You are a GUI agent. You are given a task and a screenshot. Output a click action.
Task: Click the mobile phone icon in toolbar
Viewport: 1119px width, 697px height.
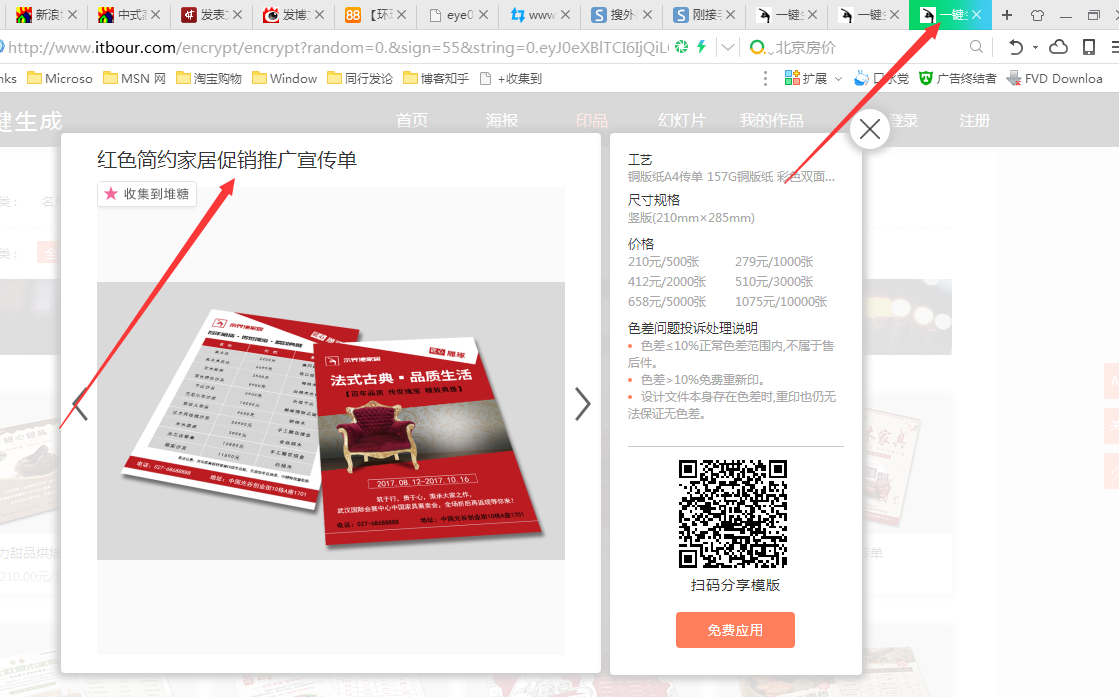tap(1089, 46)
